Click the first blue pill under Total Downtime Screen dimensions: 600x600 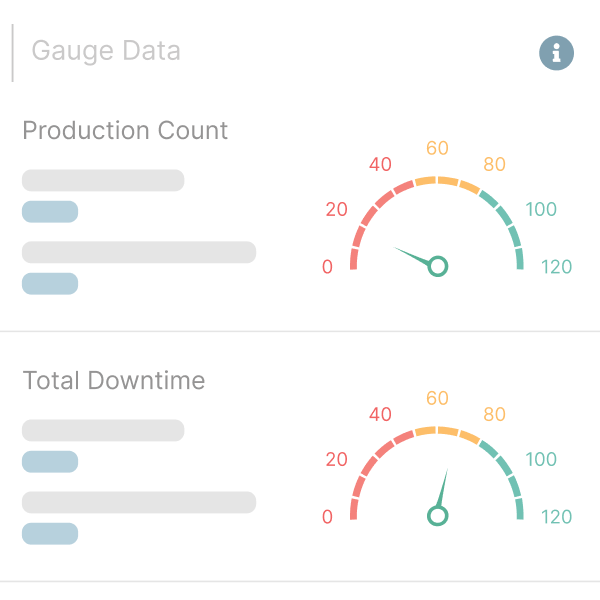(x=50, y=462)
